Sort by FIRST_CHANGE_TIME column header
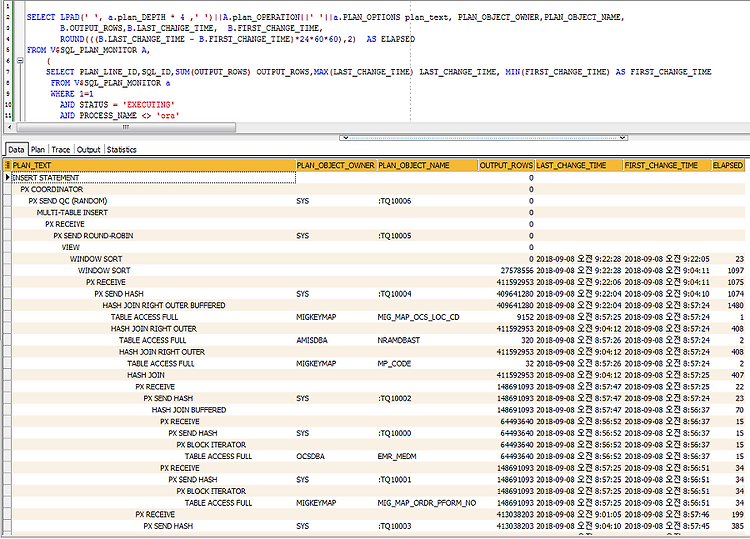Screen dimensions: 750x539 667,165
